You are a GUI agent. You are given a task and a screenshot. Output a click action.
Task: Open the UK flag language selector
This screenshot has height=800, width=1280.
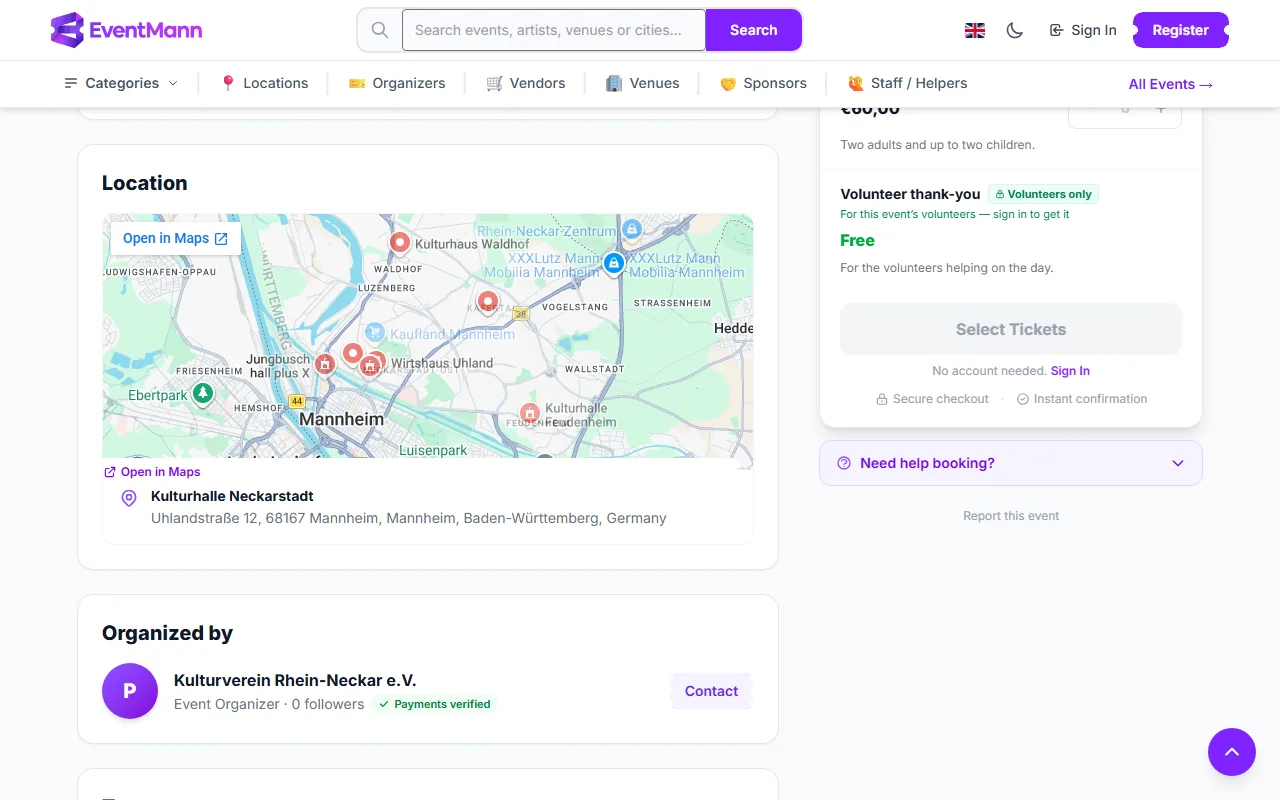point(975,30)
